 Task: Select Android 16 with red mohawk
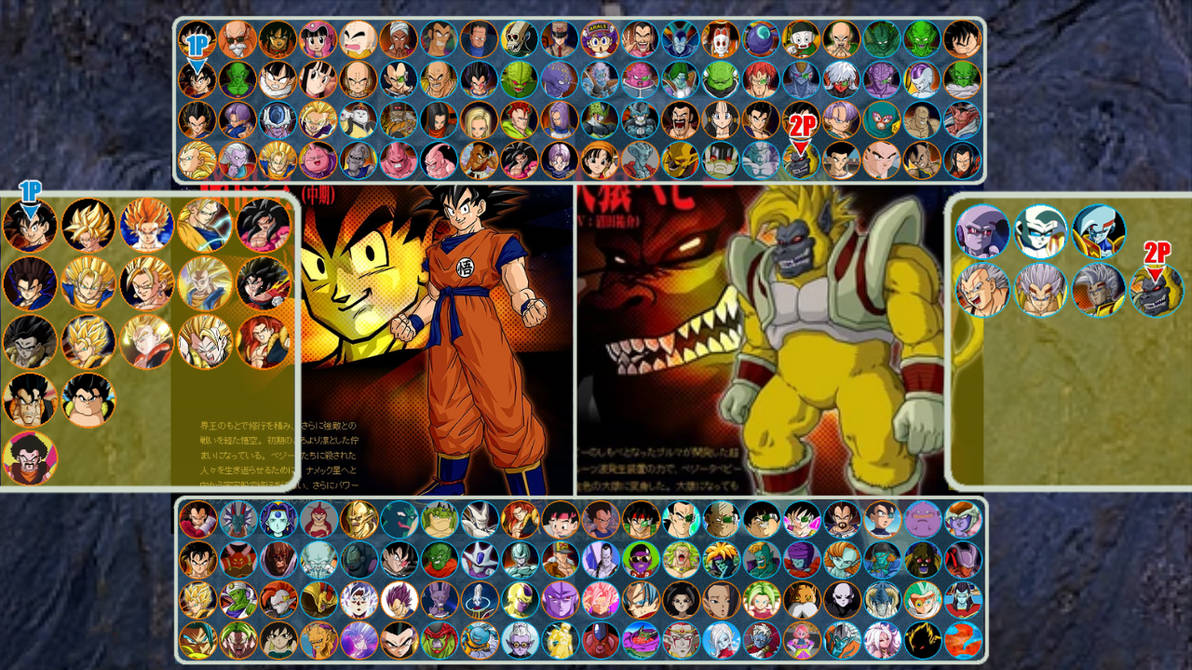(519, 120)
